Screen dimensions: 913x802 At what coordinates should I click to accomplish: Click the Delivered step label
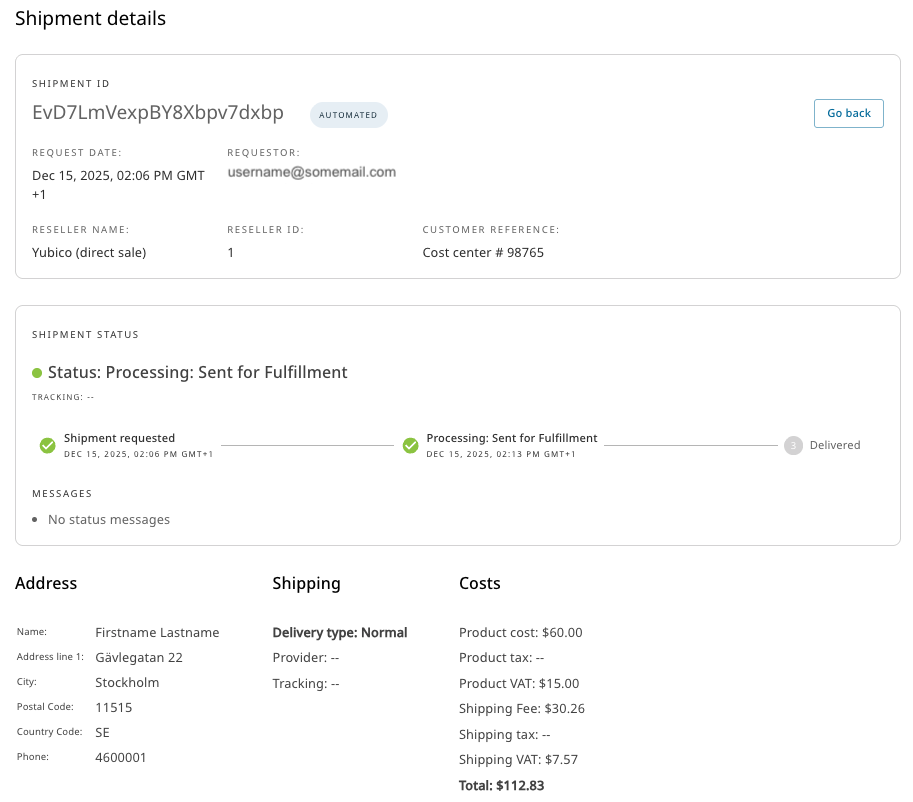pyautogui.click(x=834, y=445)
